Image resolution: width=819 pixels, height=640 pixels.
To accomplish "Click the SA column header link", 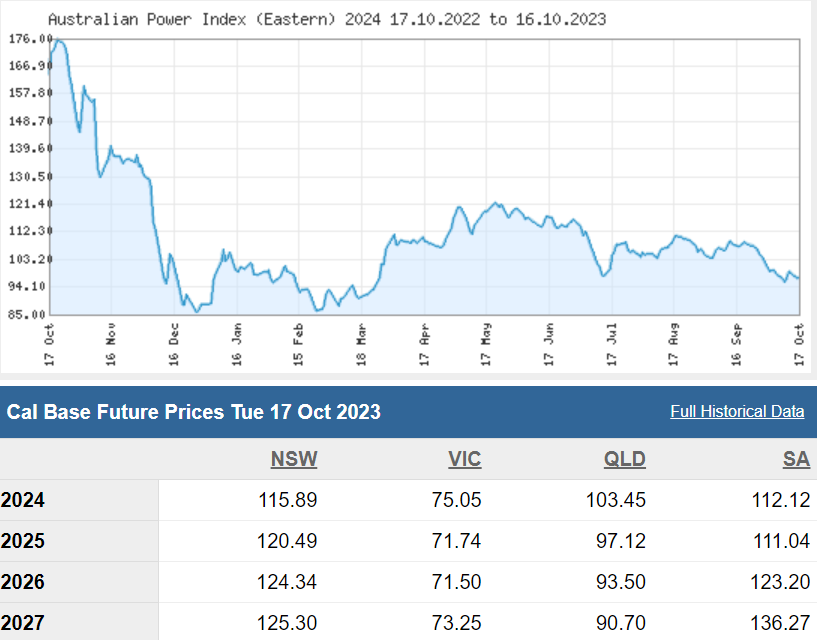I will pyautogui.click(x=796, y=459).
